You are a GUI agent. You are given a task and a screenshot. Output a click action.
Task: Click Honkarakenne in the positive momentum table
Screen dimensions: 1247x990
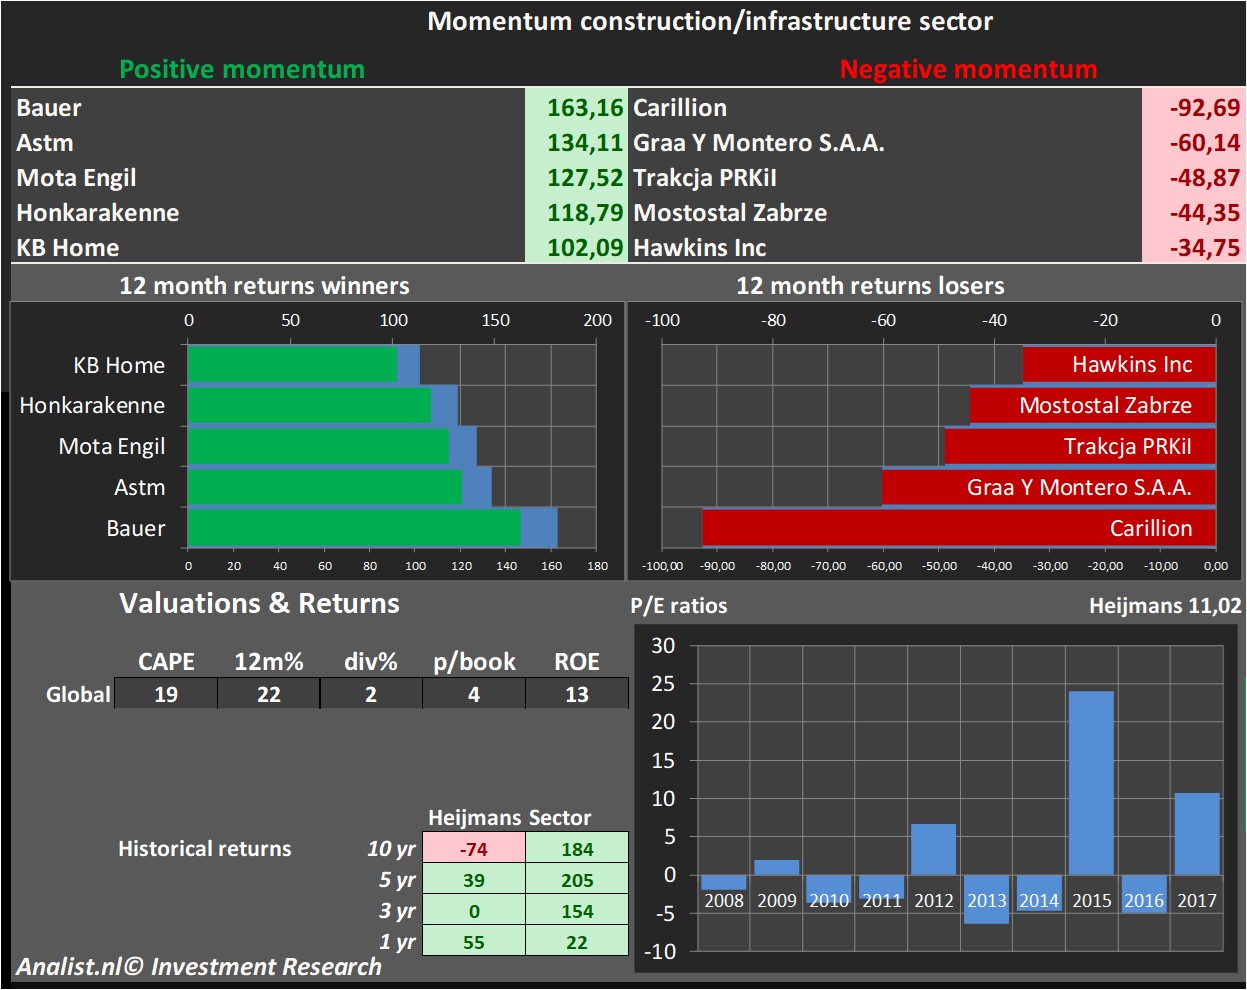[98, 213]
